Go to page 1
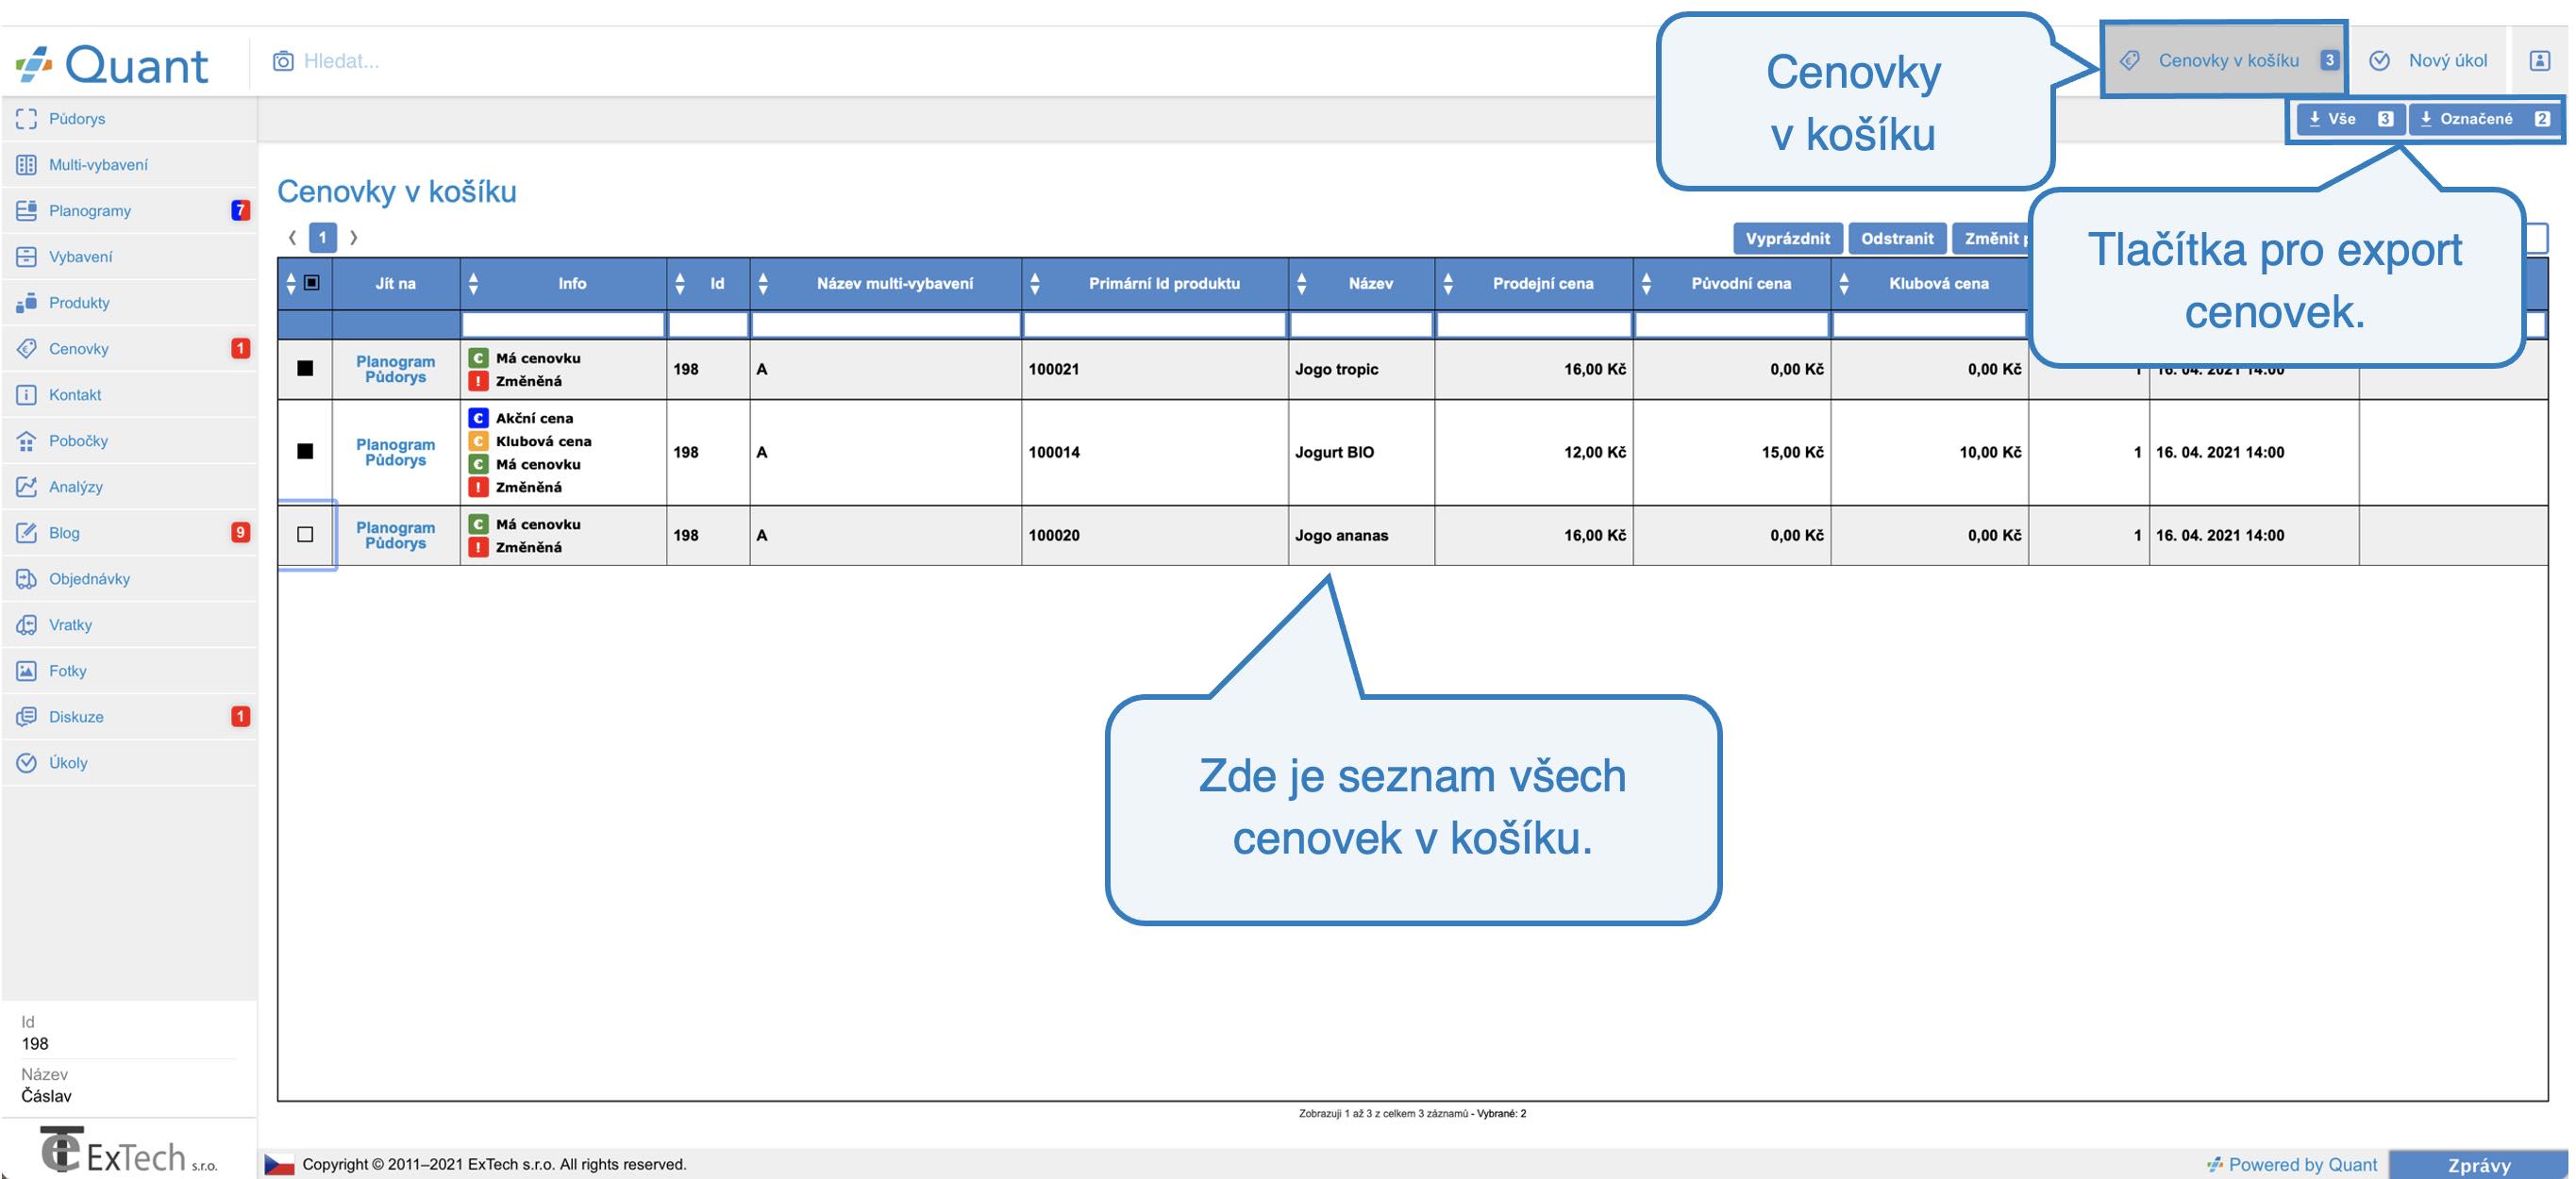The width and height of the screenshot is (2576, 1179). click(x=322, y=237)
